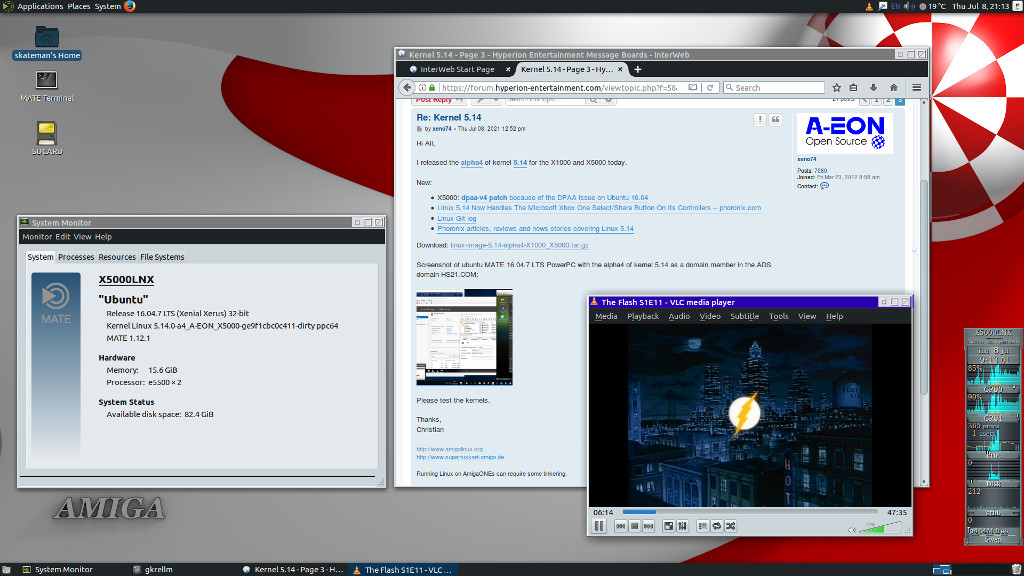Switch to Resources tab in System Monitor

pos(117,257)
